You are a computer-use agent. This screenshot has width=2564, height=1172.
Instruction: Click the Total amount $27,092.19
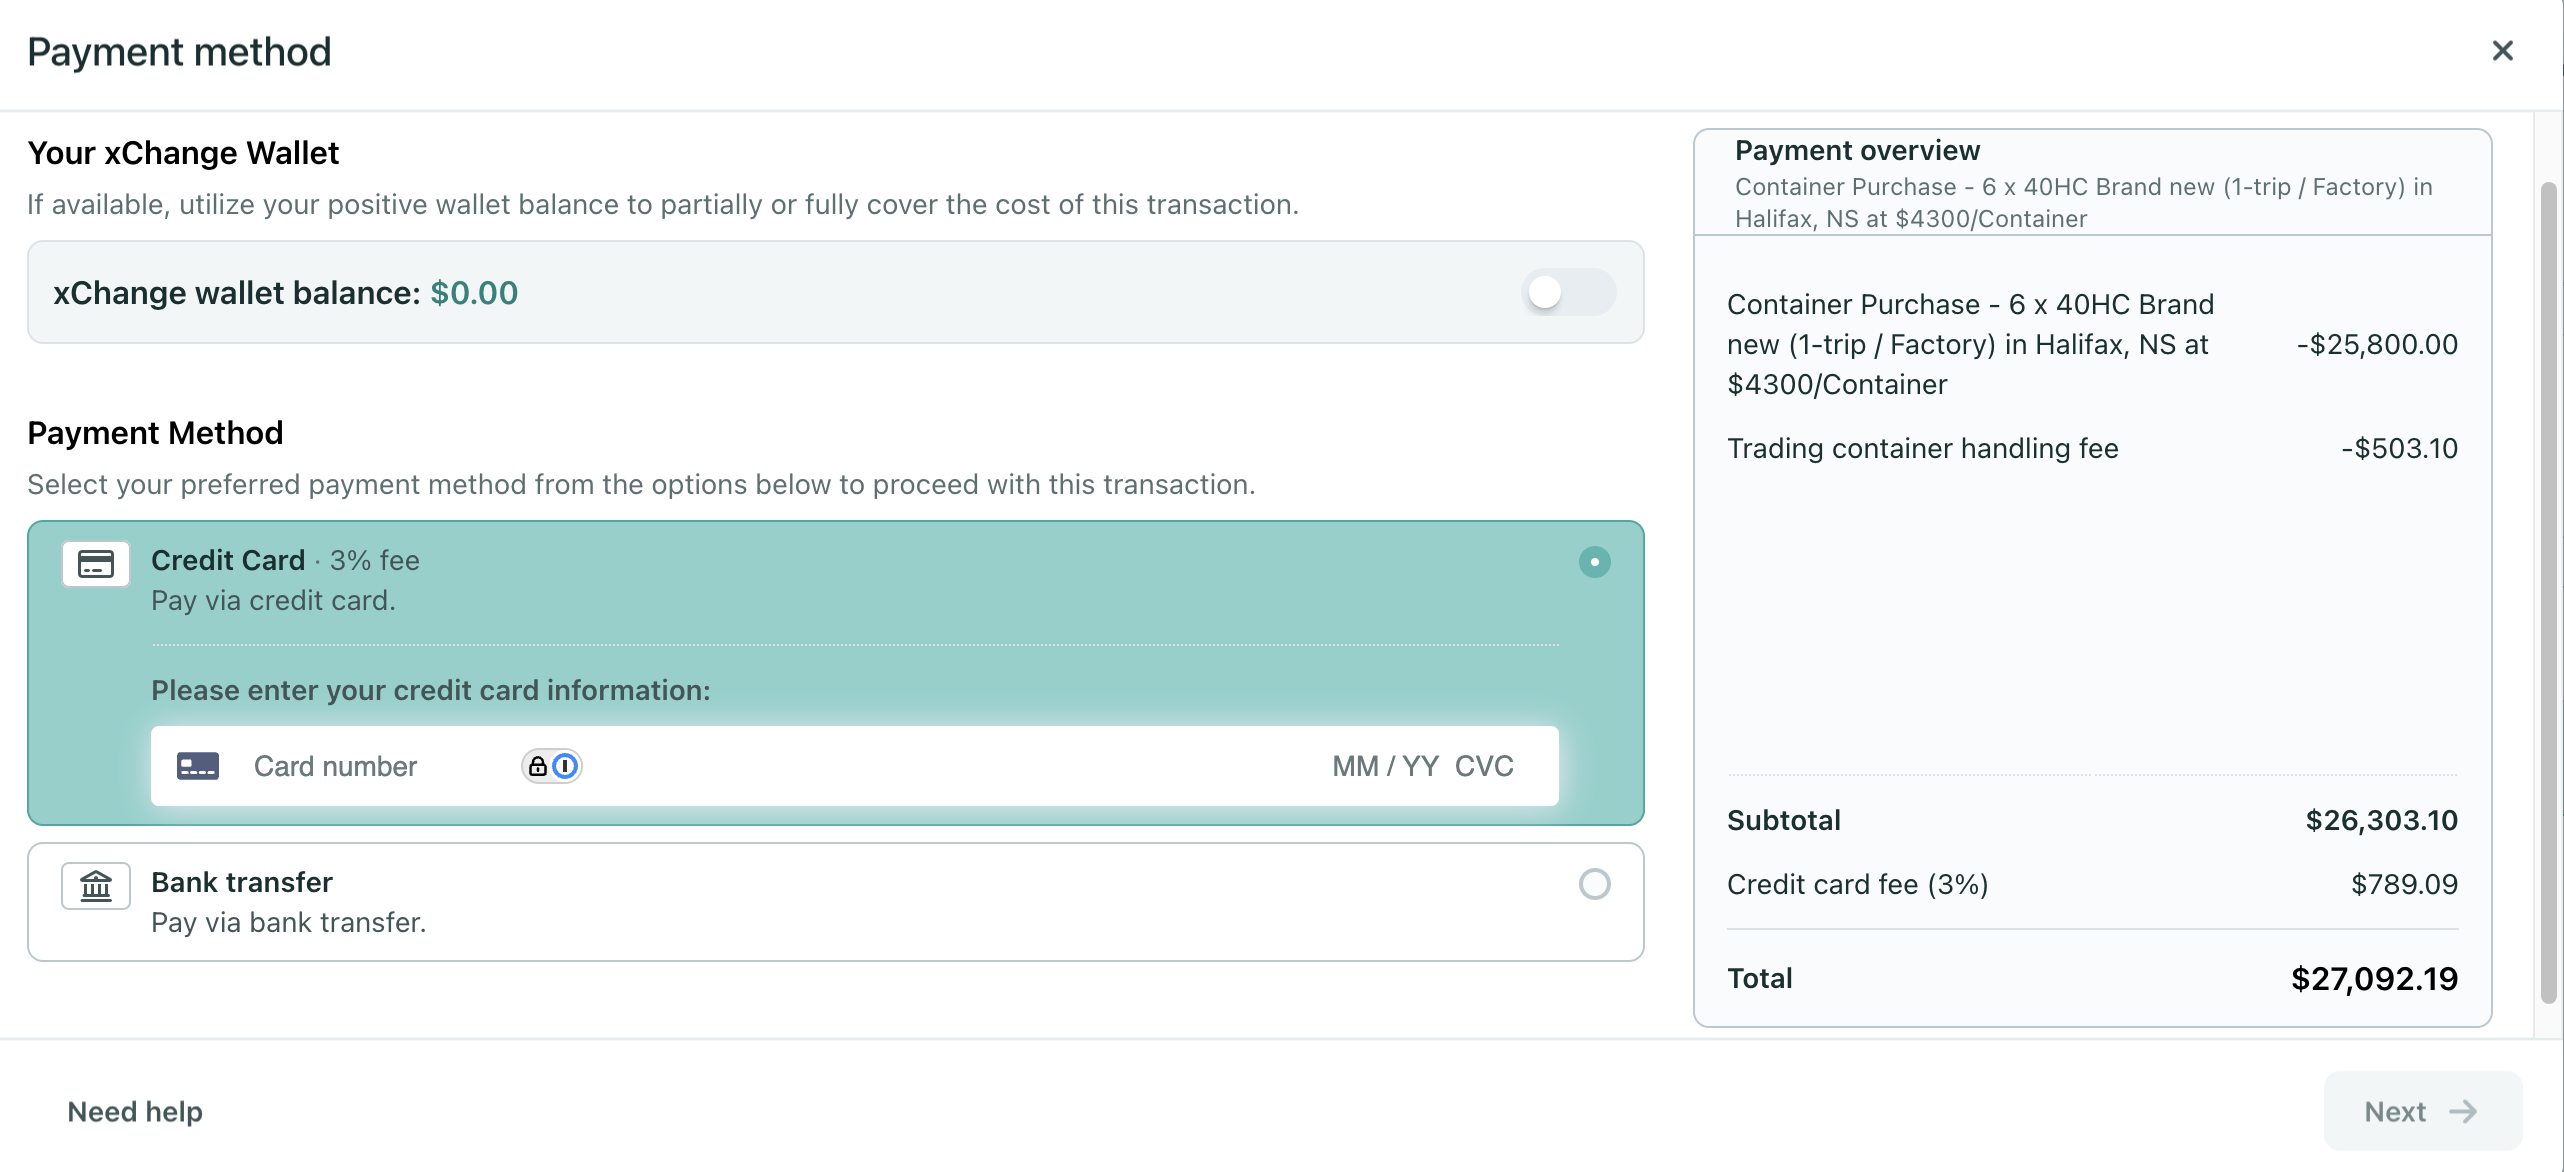pos(2374,978)
